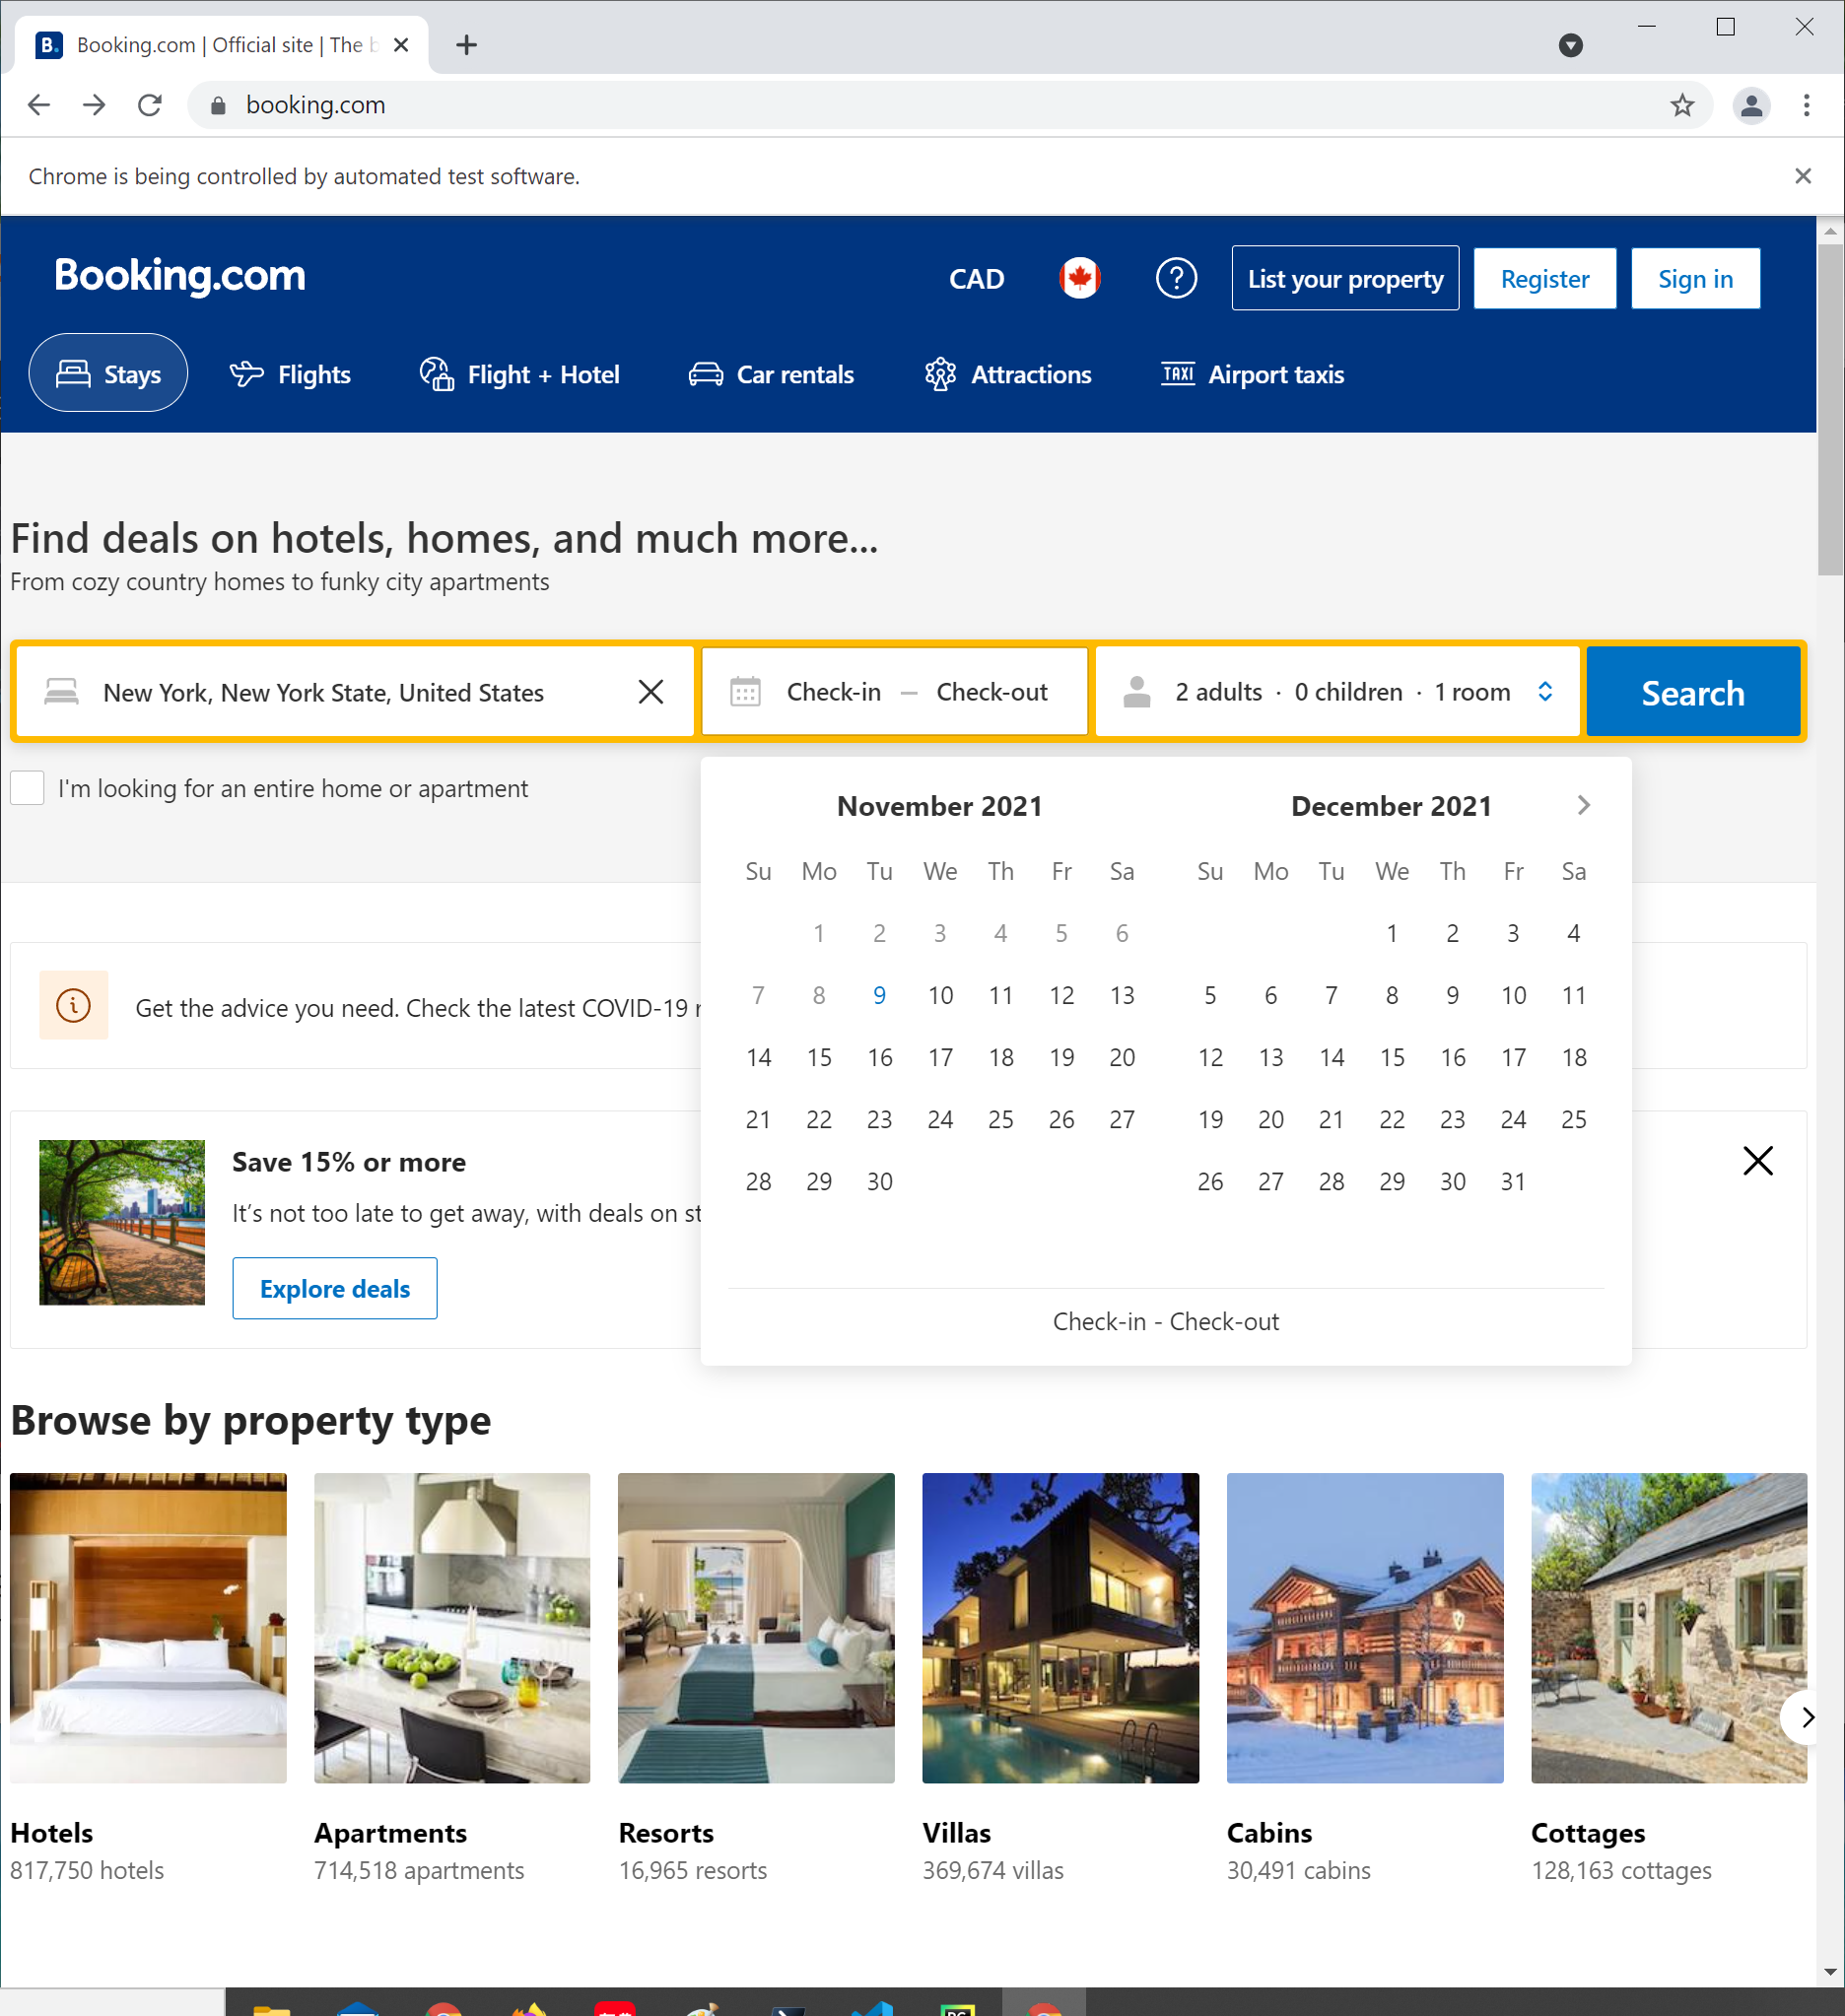The image size is (1845, 2016).
Task: Click List your property
Action: (1345, 278)
